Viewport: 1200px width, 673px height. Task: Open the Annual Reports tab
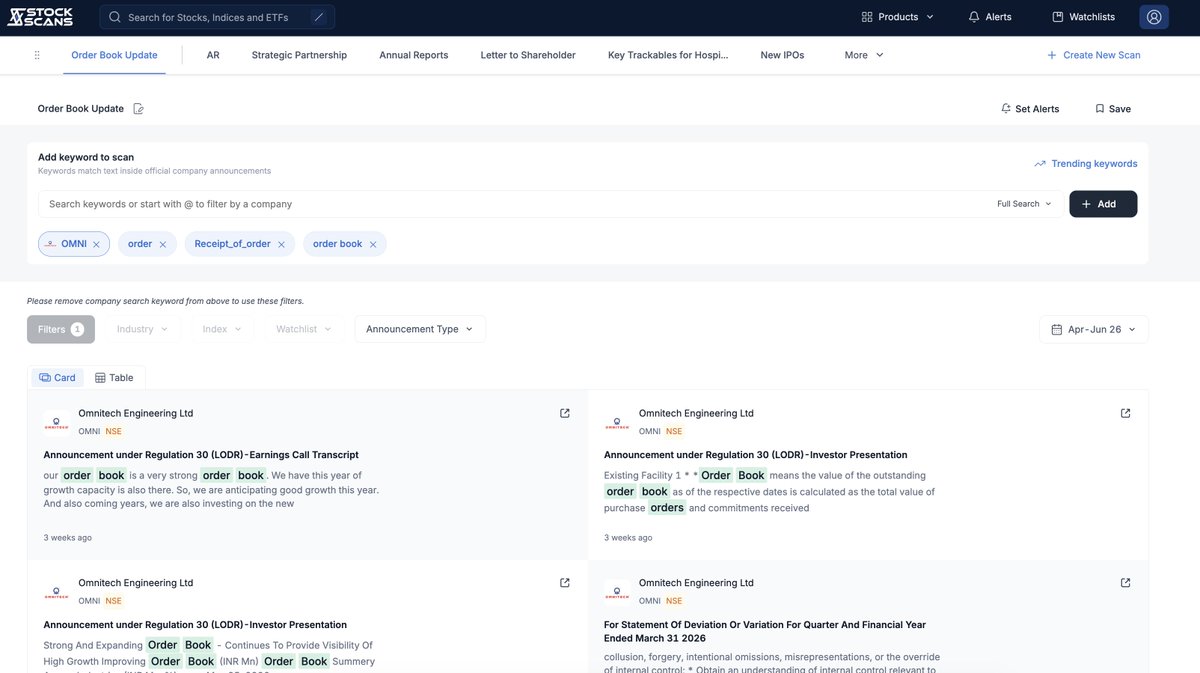coord(414,55)
